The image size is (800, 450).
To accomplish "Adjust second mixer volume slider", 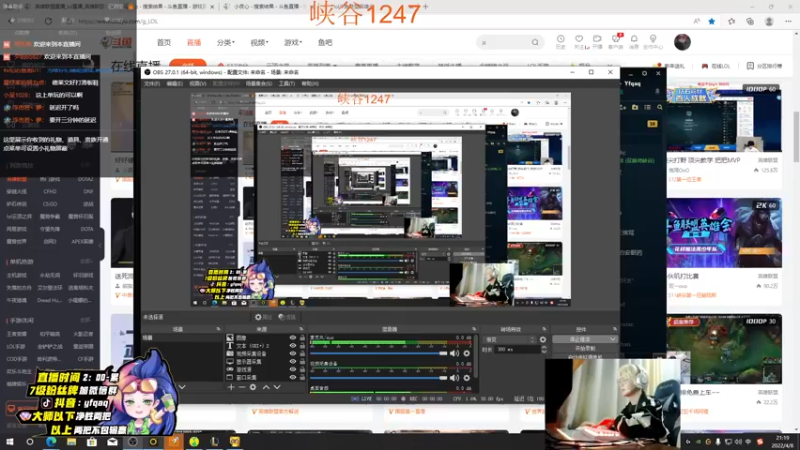I will [378, 378].
